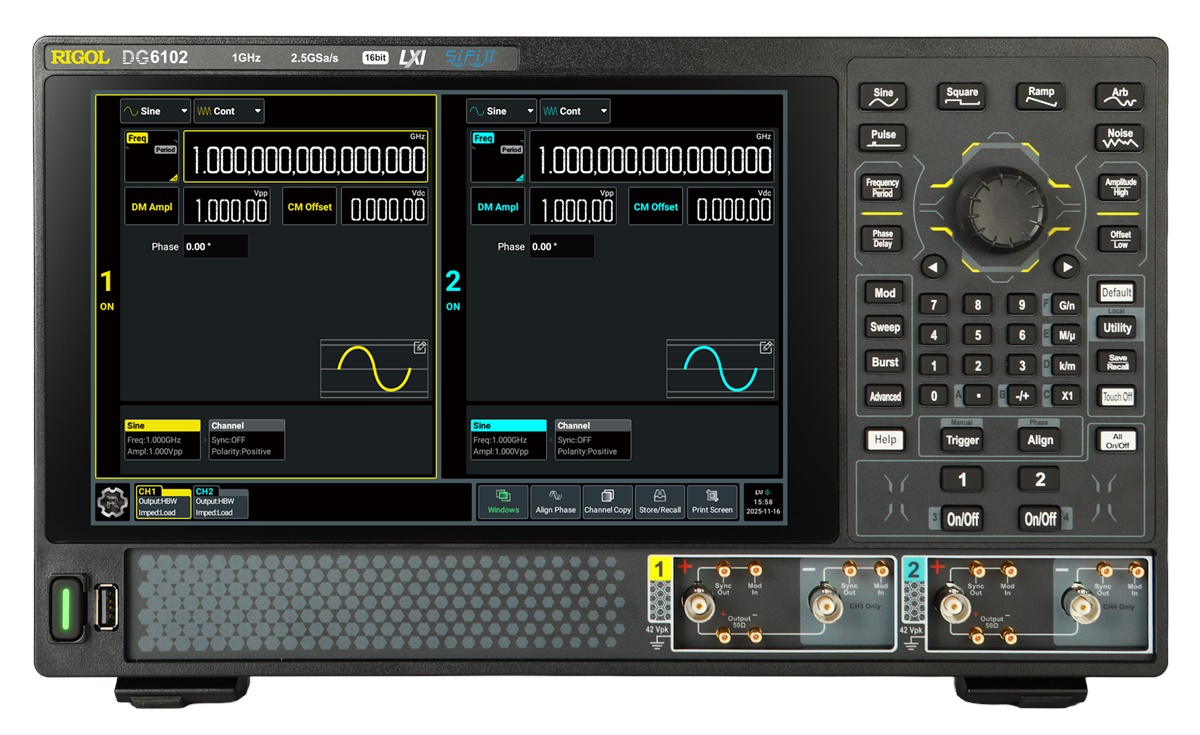Expand the channel 1 Cont mode dropdown

229,111
